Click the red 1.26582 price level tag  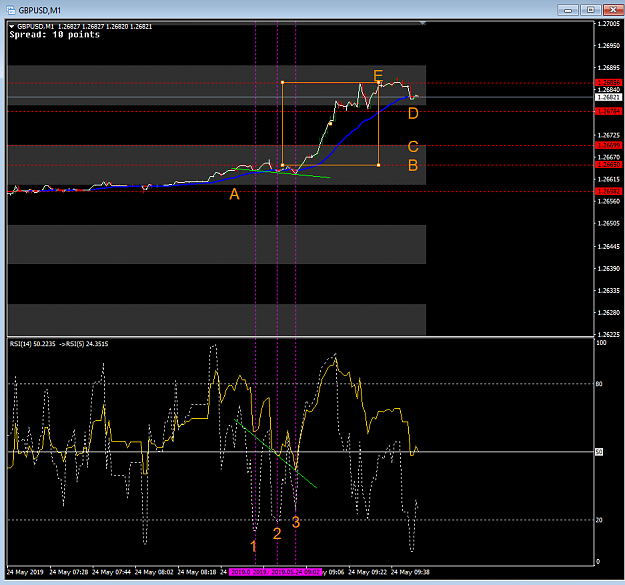click(608, 191)
